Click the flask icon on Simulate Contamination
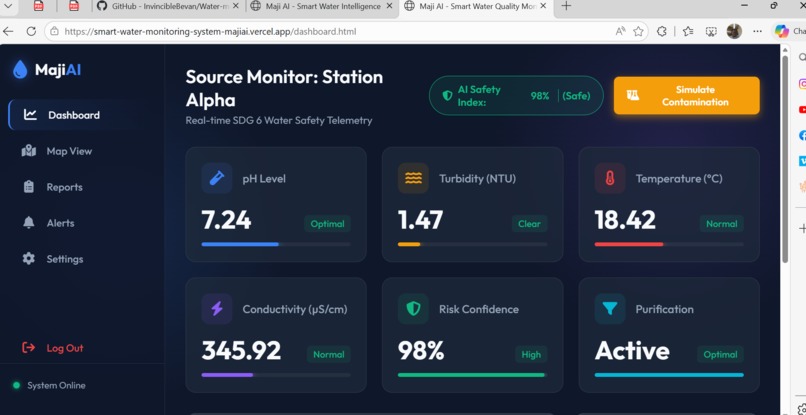The height and width of the screenshot is (415, 806). click(633, 96)
